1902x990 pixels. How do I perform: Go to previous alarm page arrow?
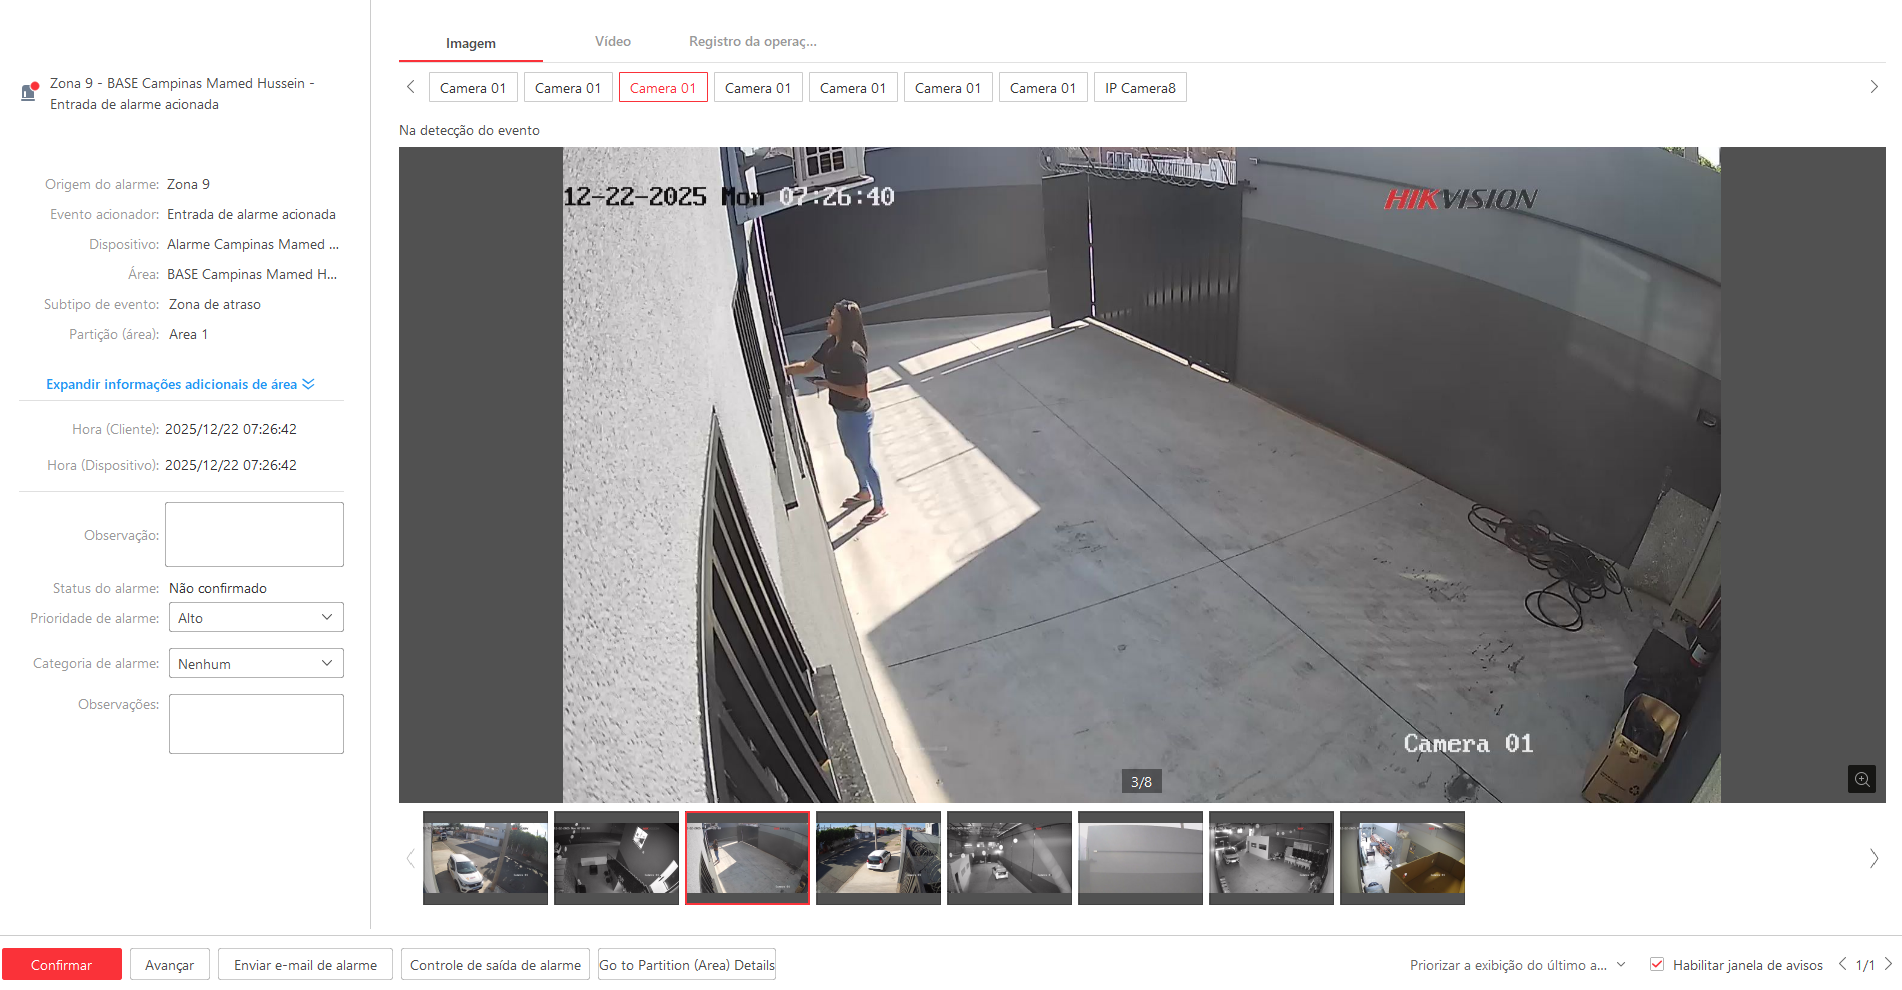point(1842,964)
